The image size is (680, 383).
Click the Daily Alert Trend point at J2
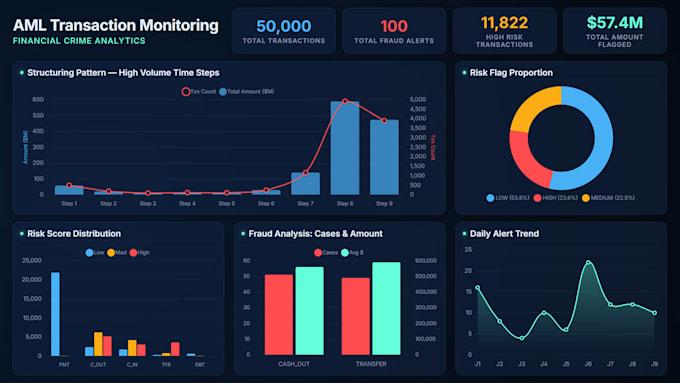tap(500, 321)
